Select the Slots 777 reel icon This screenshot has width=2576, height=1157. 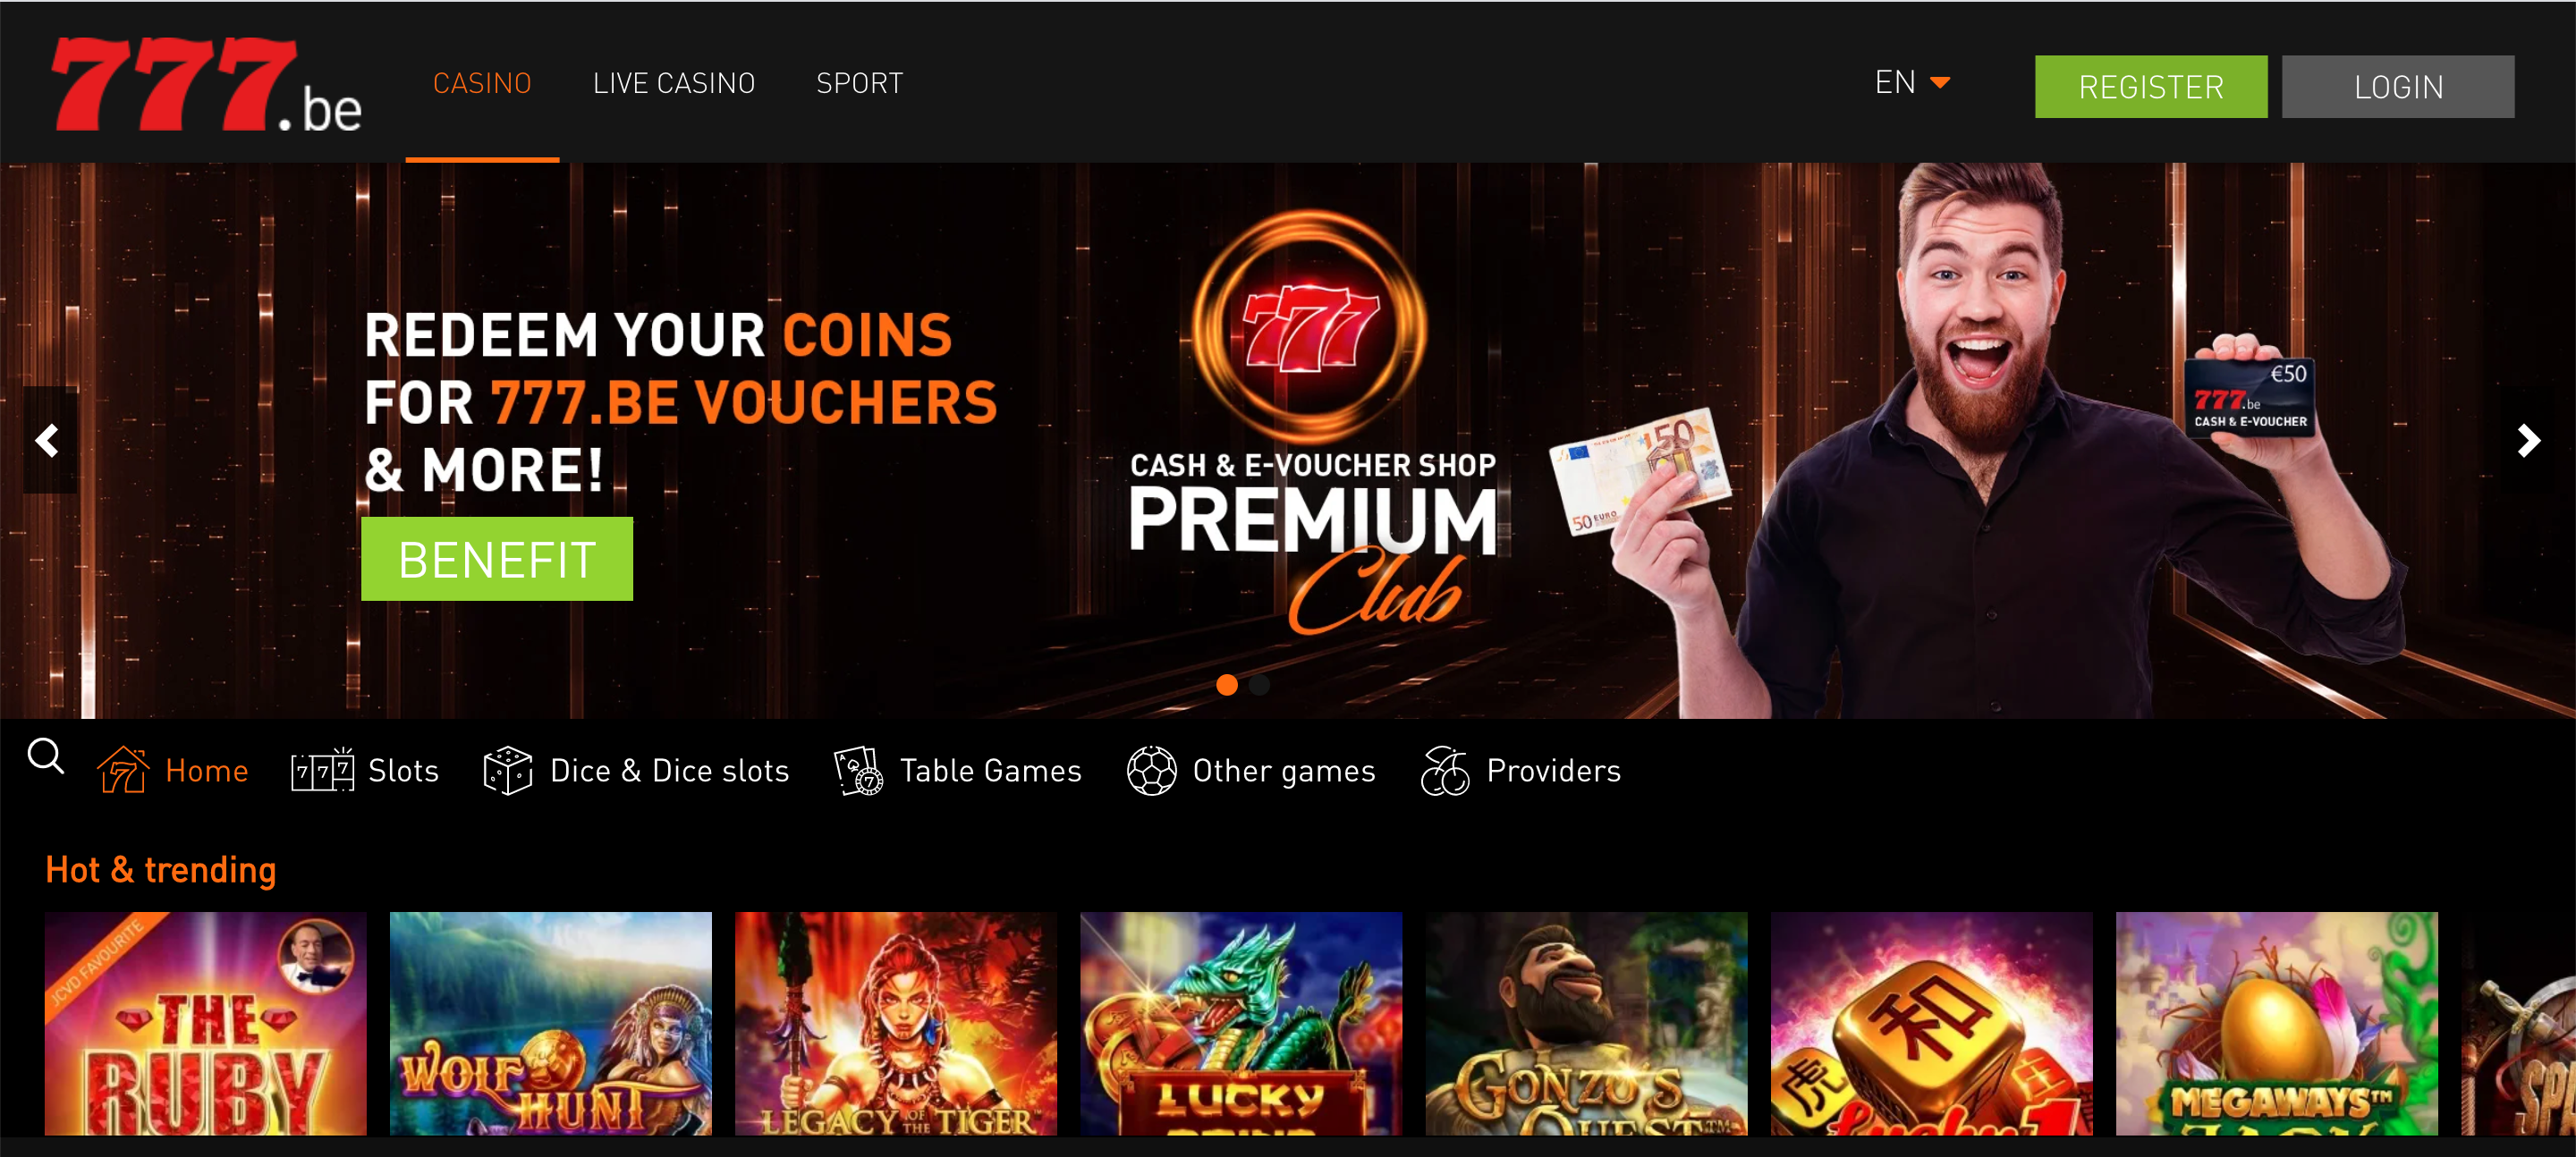[322, 770]
